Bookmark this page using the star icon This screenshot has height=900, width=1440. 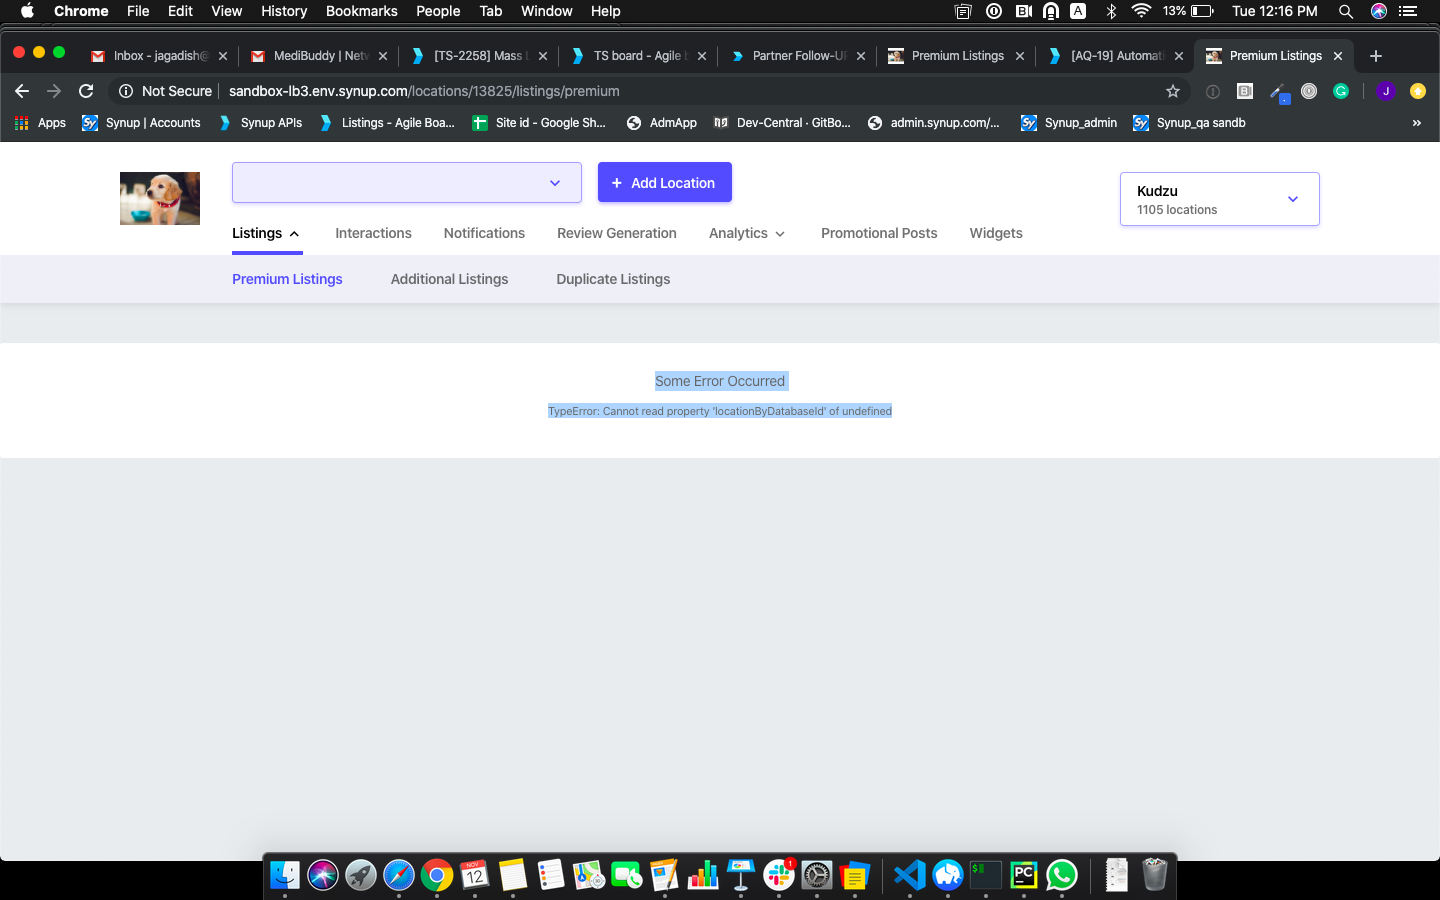pos(1173,91)
